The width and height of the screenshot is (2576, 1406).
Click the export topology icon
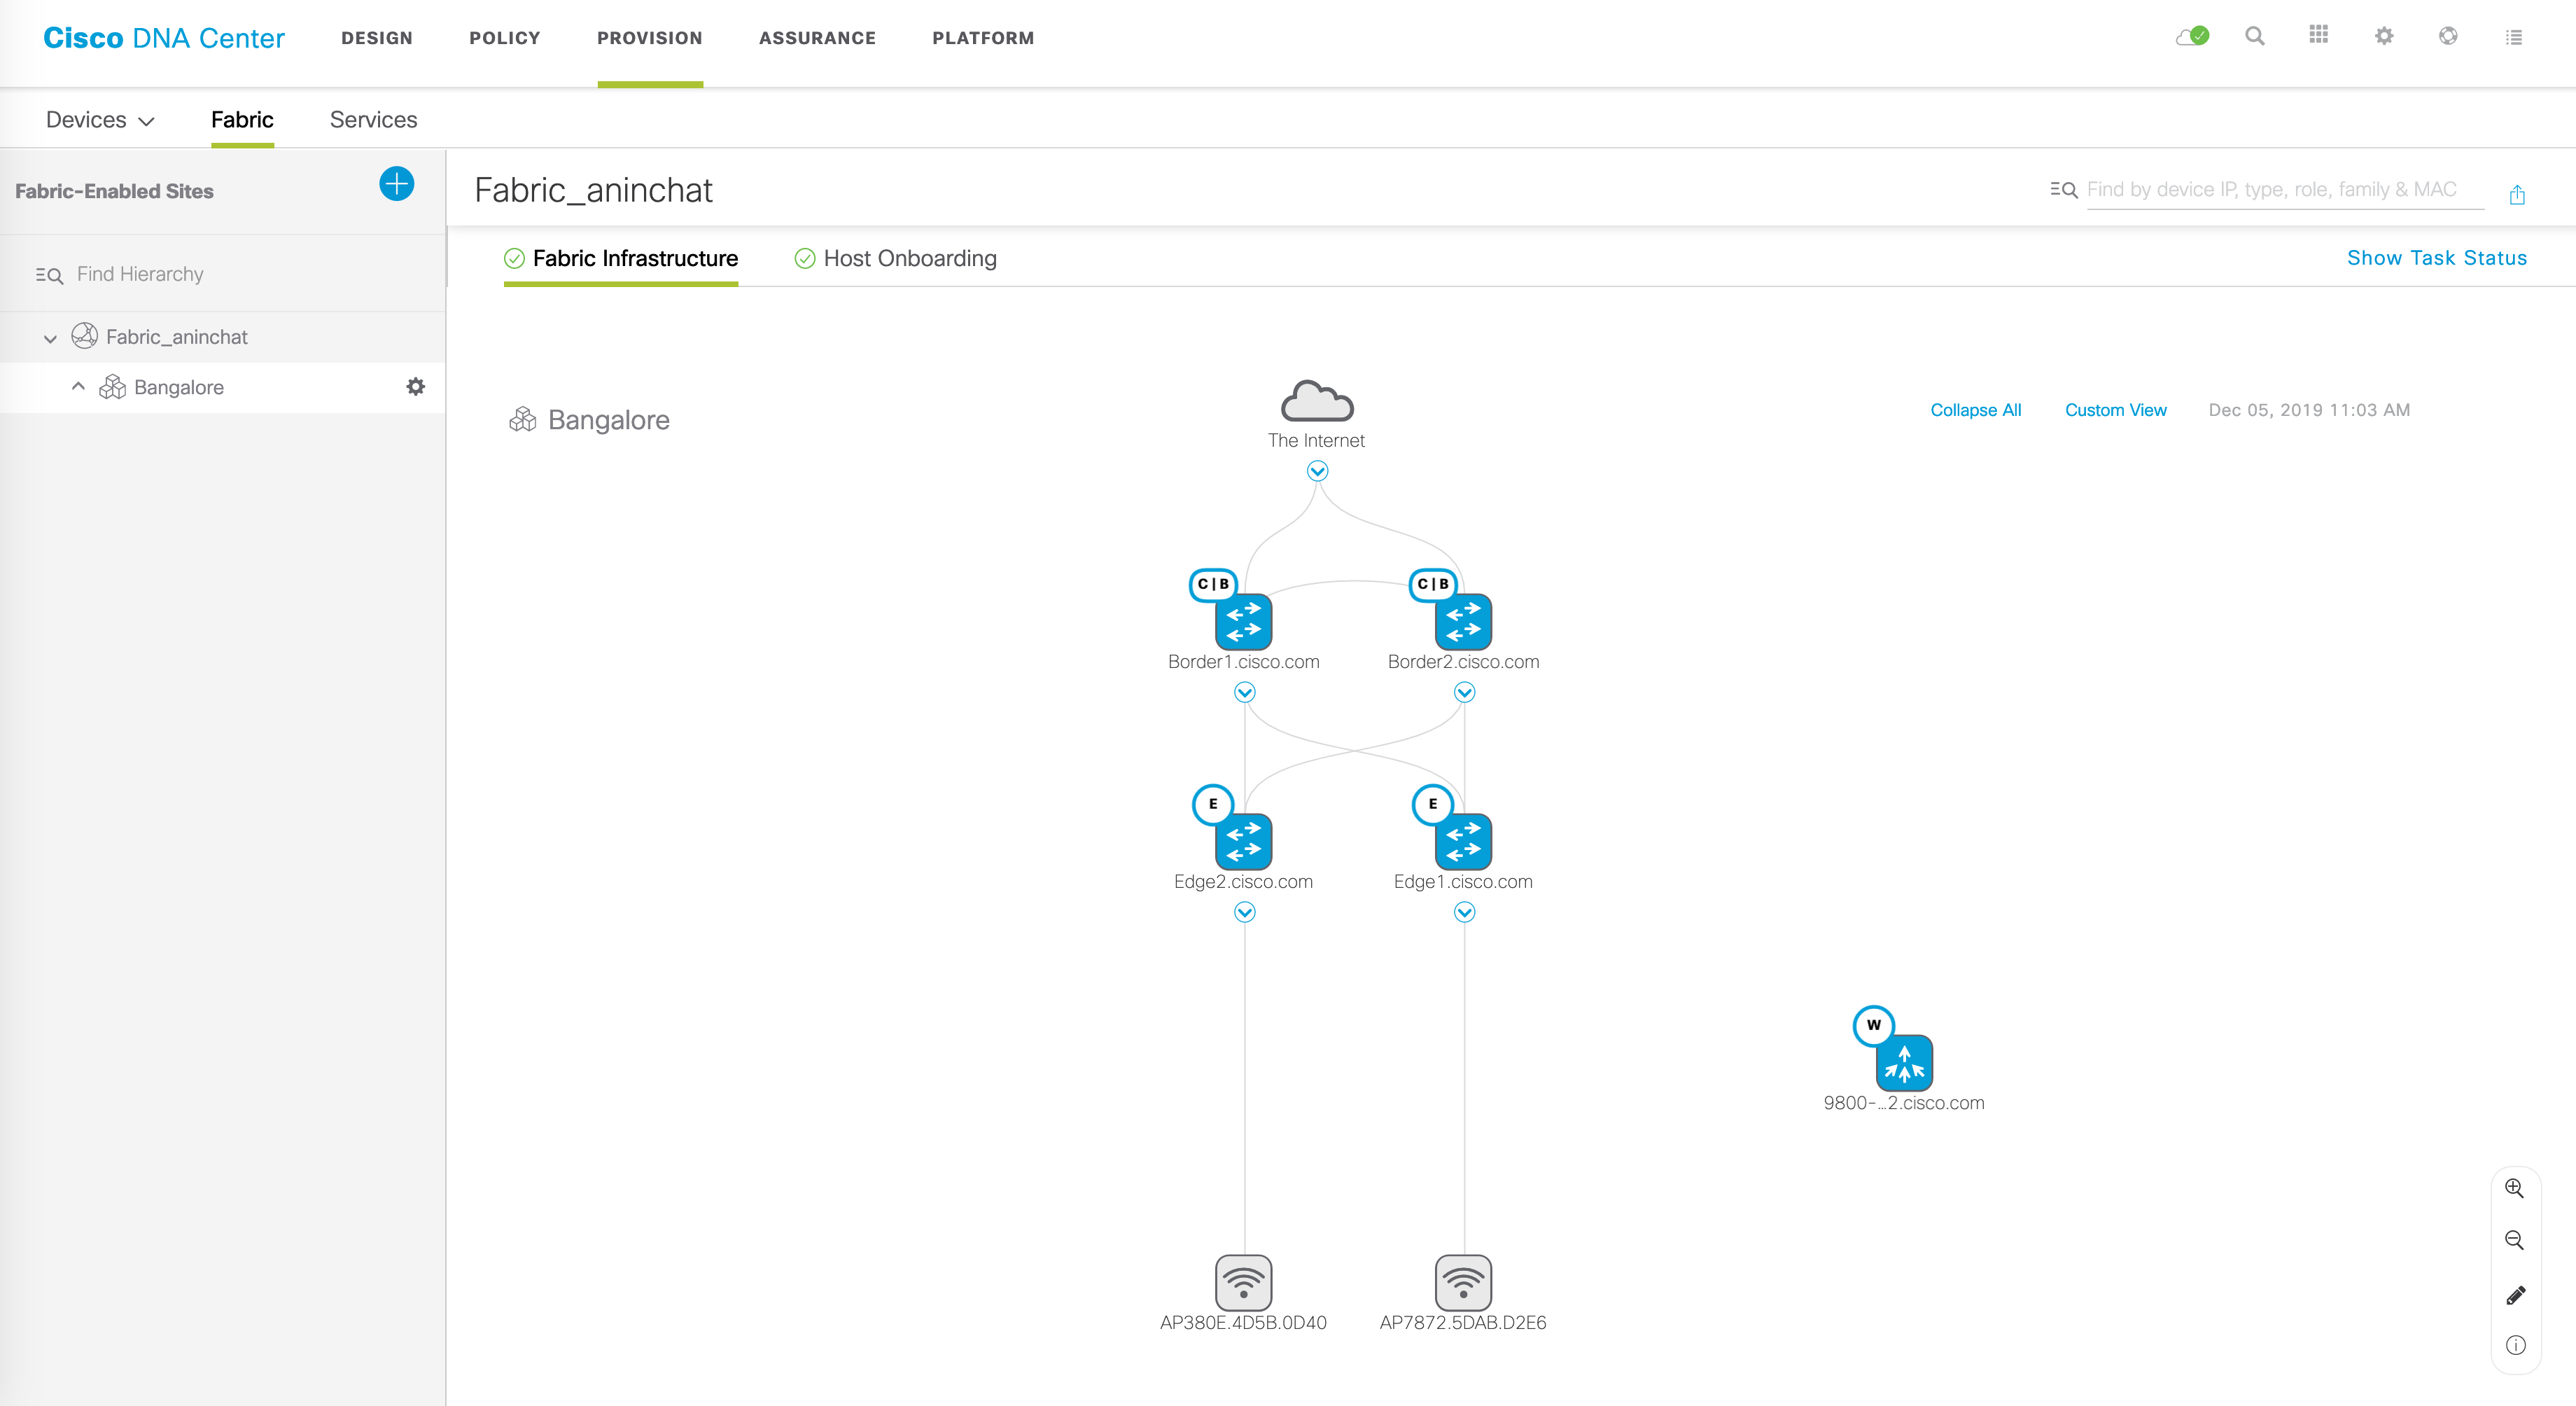pos(2517,194)
